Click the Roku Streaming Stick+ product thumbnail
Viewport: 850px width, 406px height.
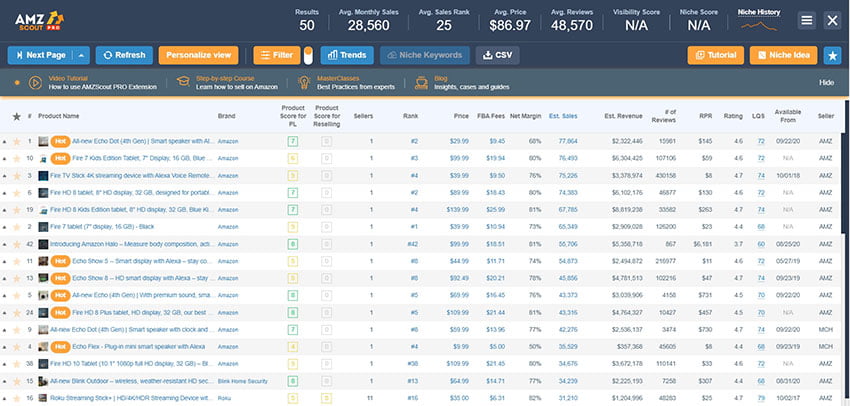(43, 398)
